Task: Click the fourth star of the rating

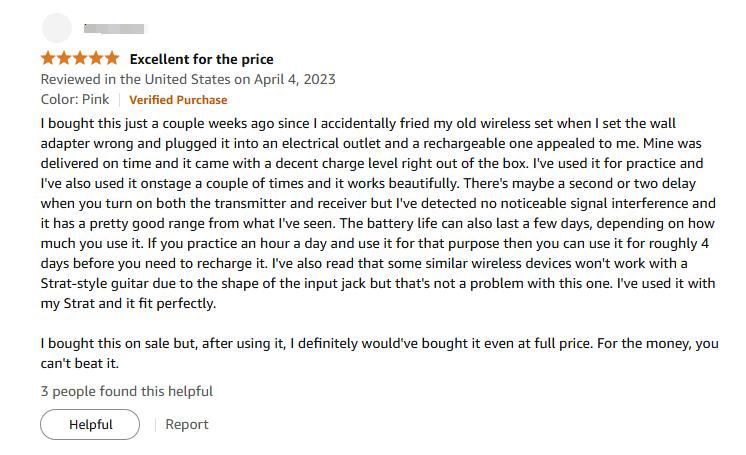Action: point(96,58)
